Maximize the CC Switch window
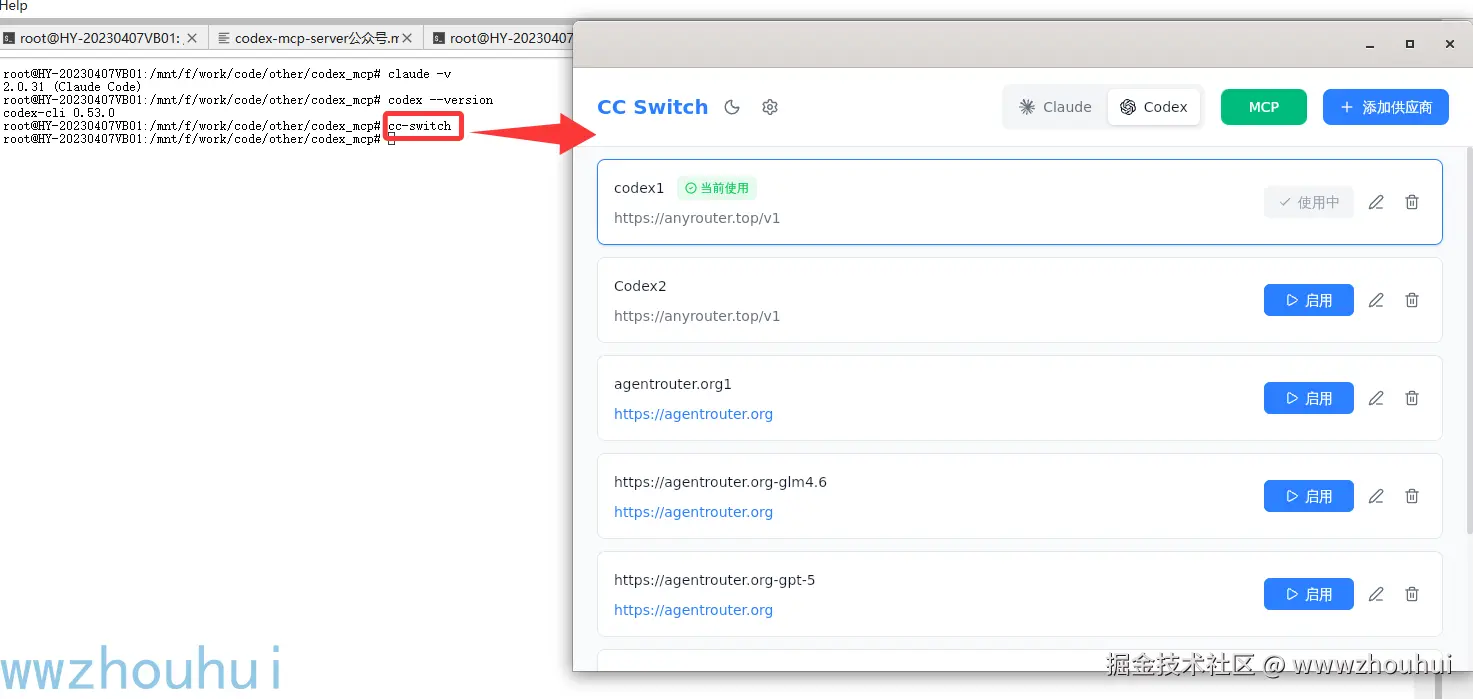Image resolution: width=1473 pixels, height=699 pixels. [1410, 44]
